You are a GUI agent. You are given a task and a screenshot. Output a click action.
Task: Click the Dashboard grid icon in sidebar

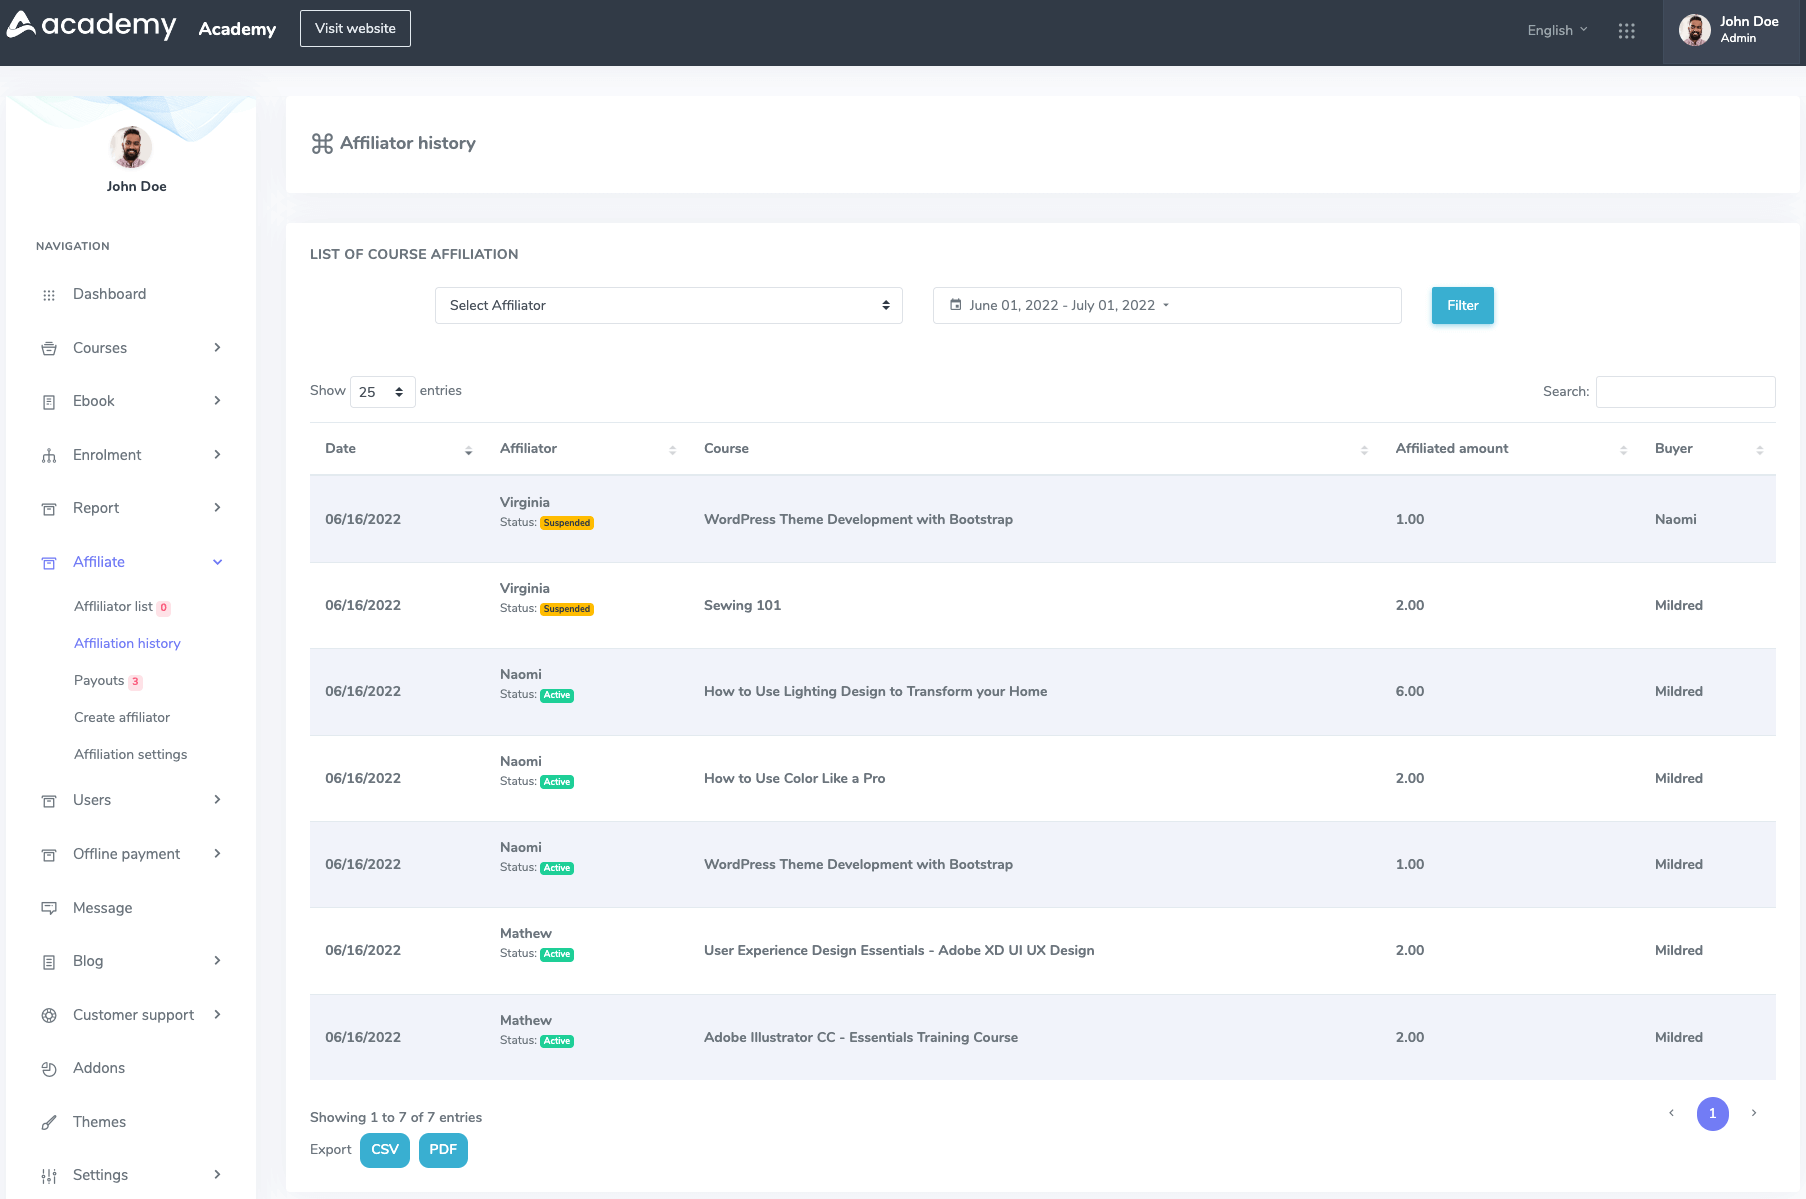pos(49,295)
